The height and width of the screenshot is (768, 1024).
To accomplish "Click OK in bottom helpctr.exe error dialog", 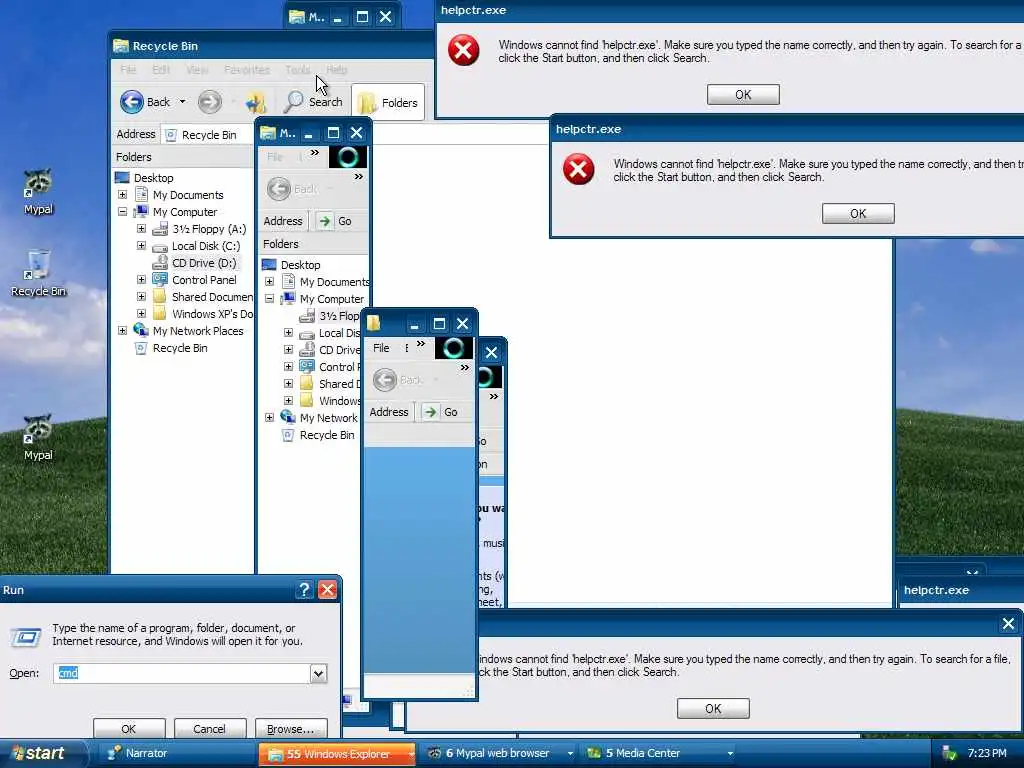I will click(713, 709).
